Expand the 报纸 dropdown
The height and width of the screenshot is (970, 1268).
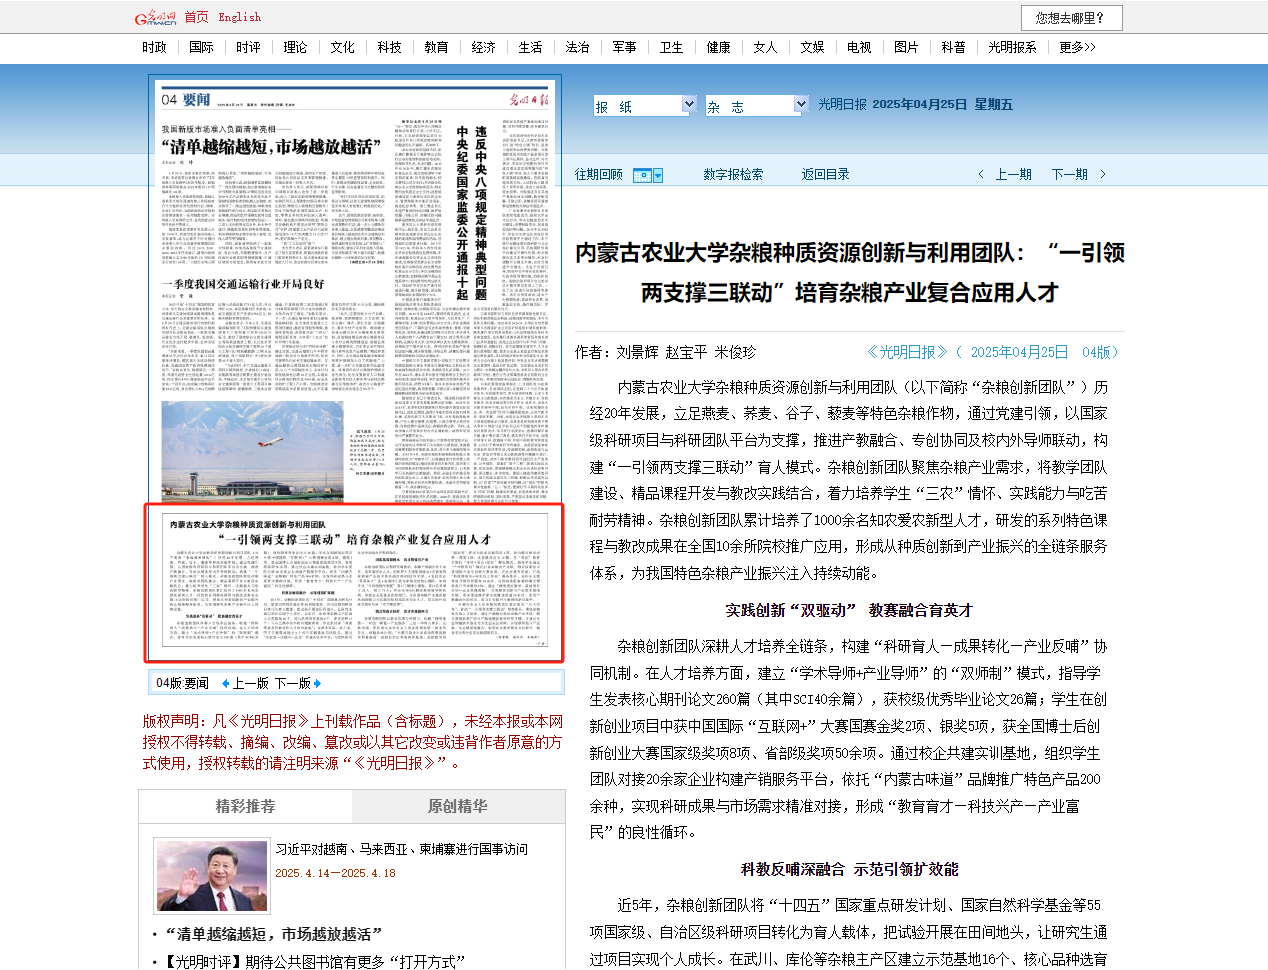(x=688, y=105)
